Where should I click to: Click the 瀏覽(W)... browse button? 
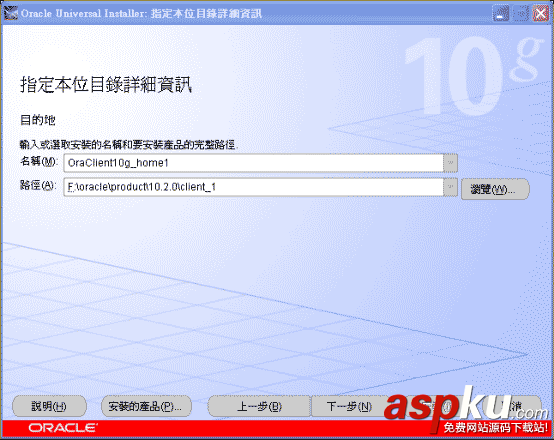[495, 189]
